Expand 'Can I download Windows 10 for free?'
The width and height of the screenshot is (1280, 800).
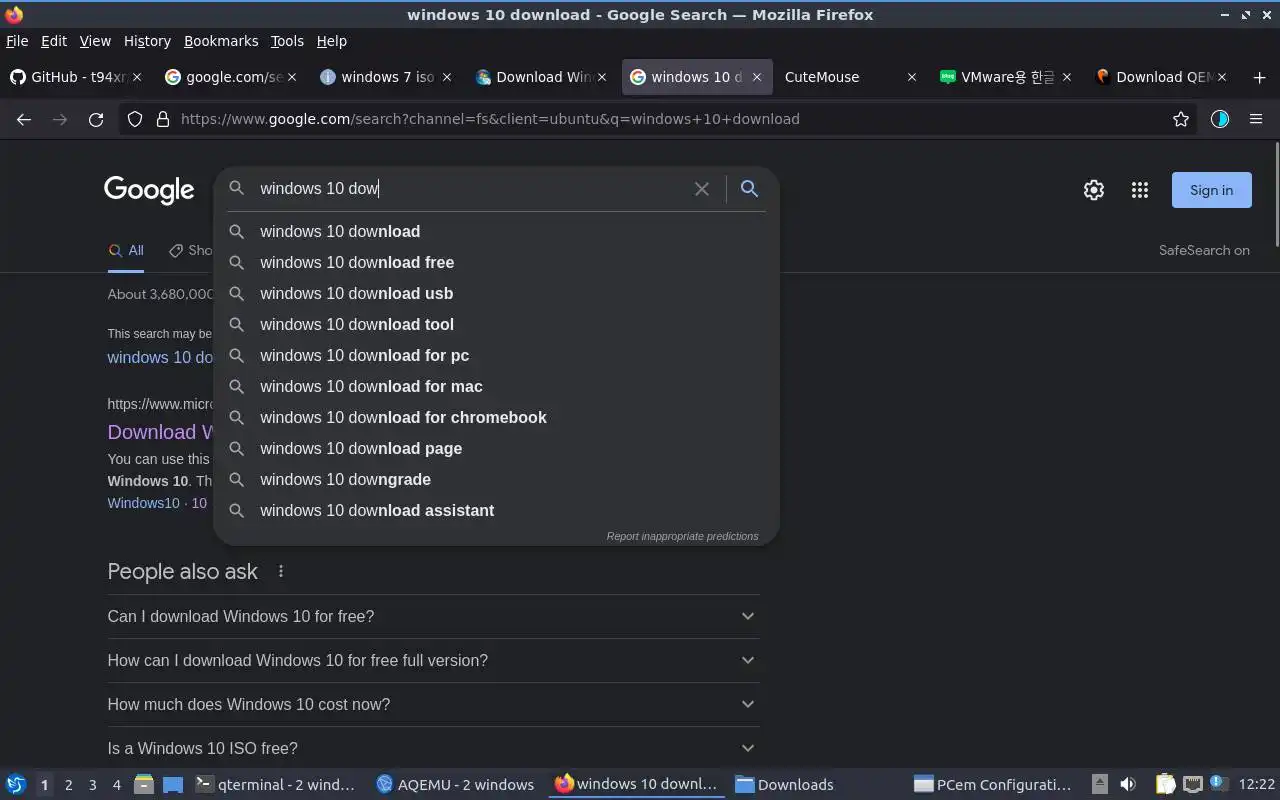(x=433, y=616)
